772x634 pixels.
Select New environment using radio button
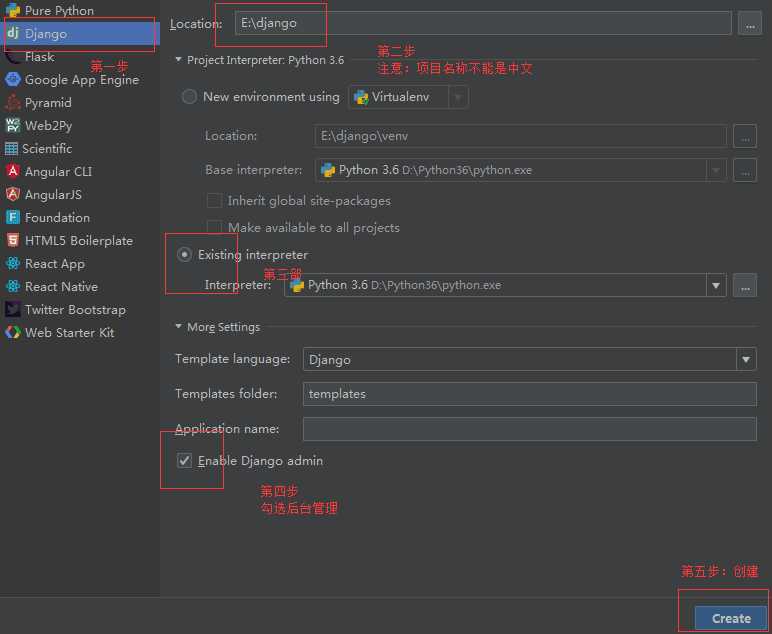[x=190, y=97]
